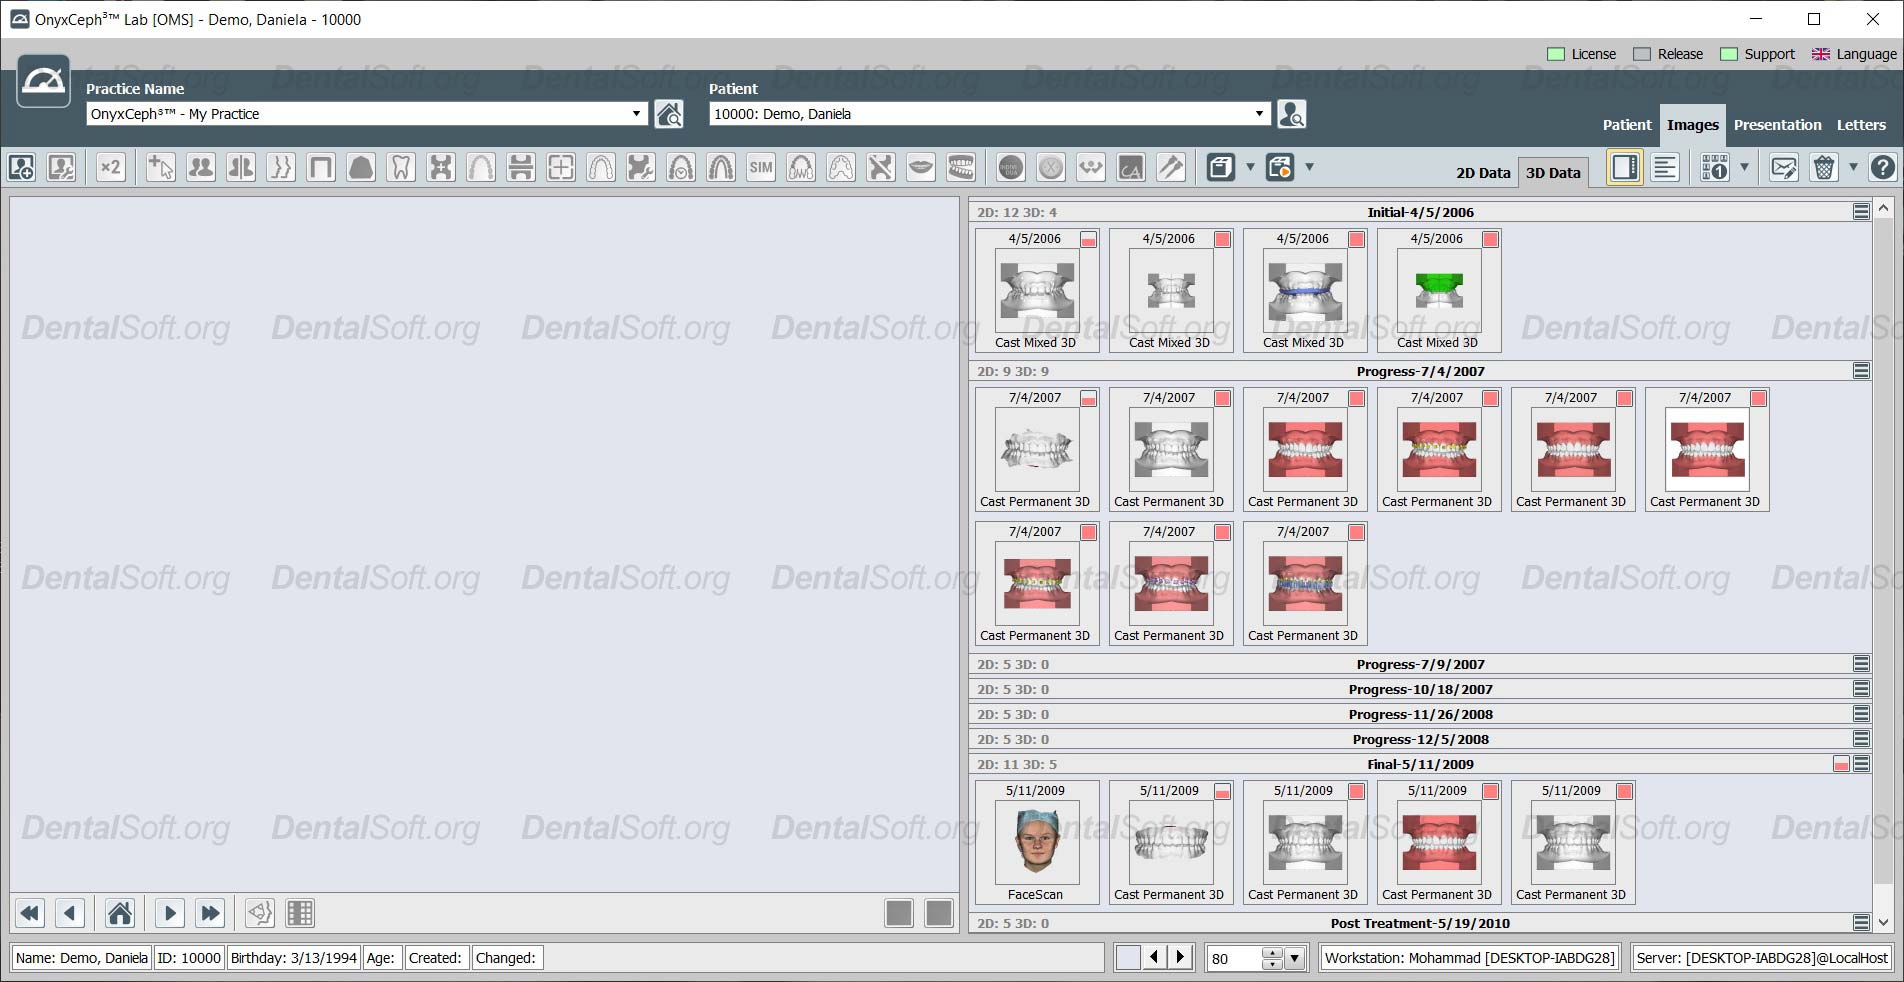Image resolution: width=1904 pixels, height=982 pixels.
Task: Click the first-record navigation arrow at bottom left
Action: tap(28, 913)
